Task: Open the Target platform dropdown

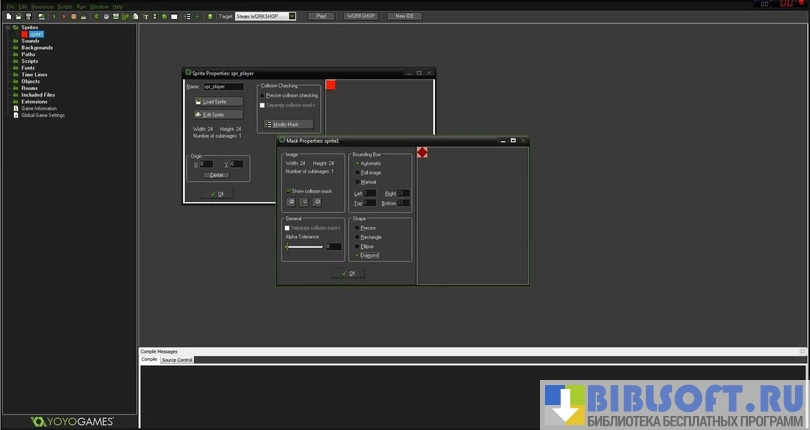Action: (x=291, y=17)
